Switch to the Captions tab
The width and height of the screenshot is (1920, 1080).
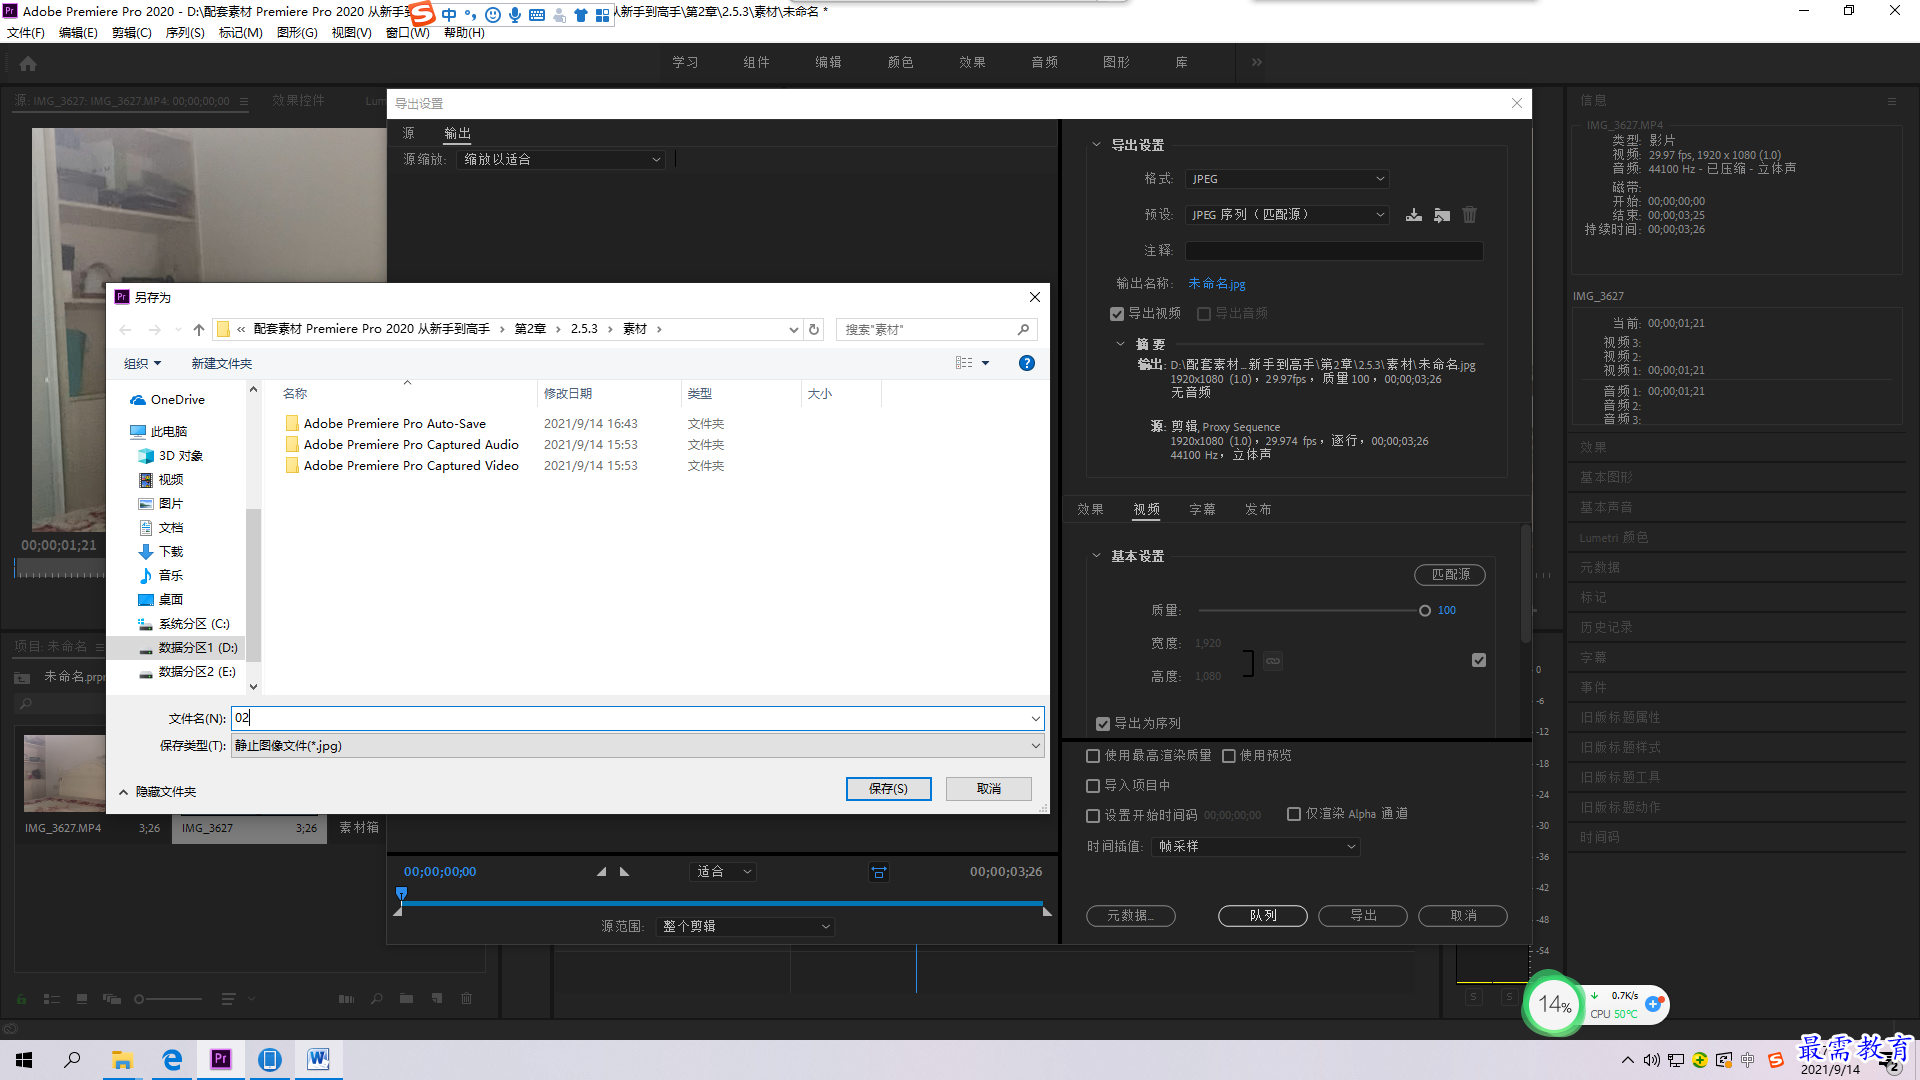click(x=1202, y=510)
